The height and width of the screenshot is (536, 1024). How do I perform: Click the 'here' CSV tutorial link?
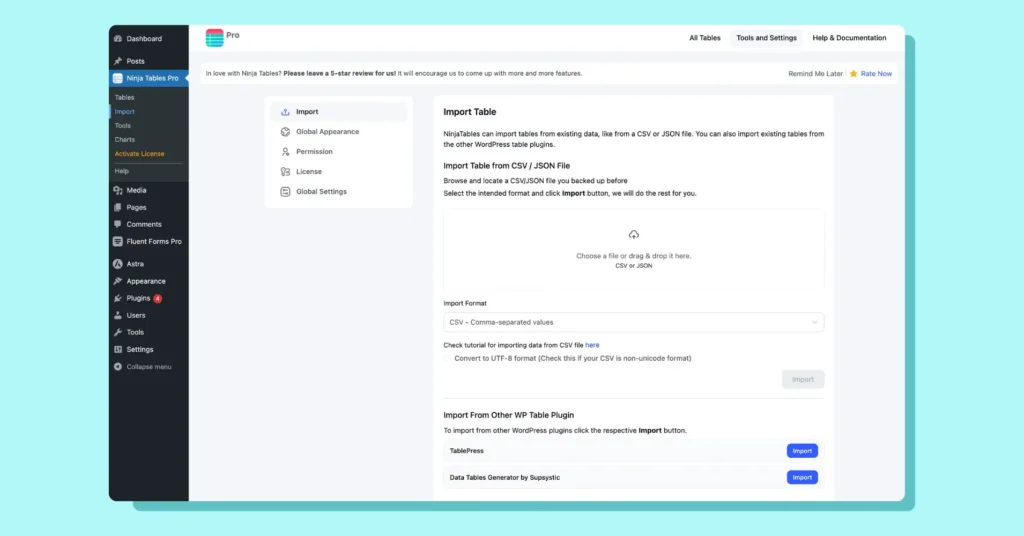[x=592, y=345]
